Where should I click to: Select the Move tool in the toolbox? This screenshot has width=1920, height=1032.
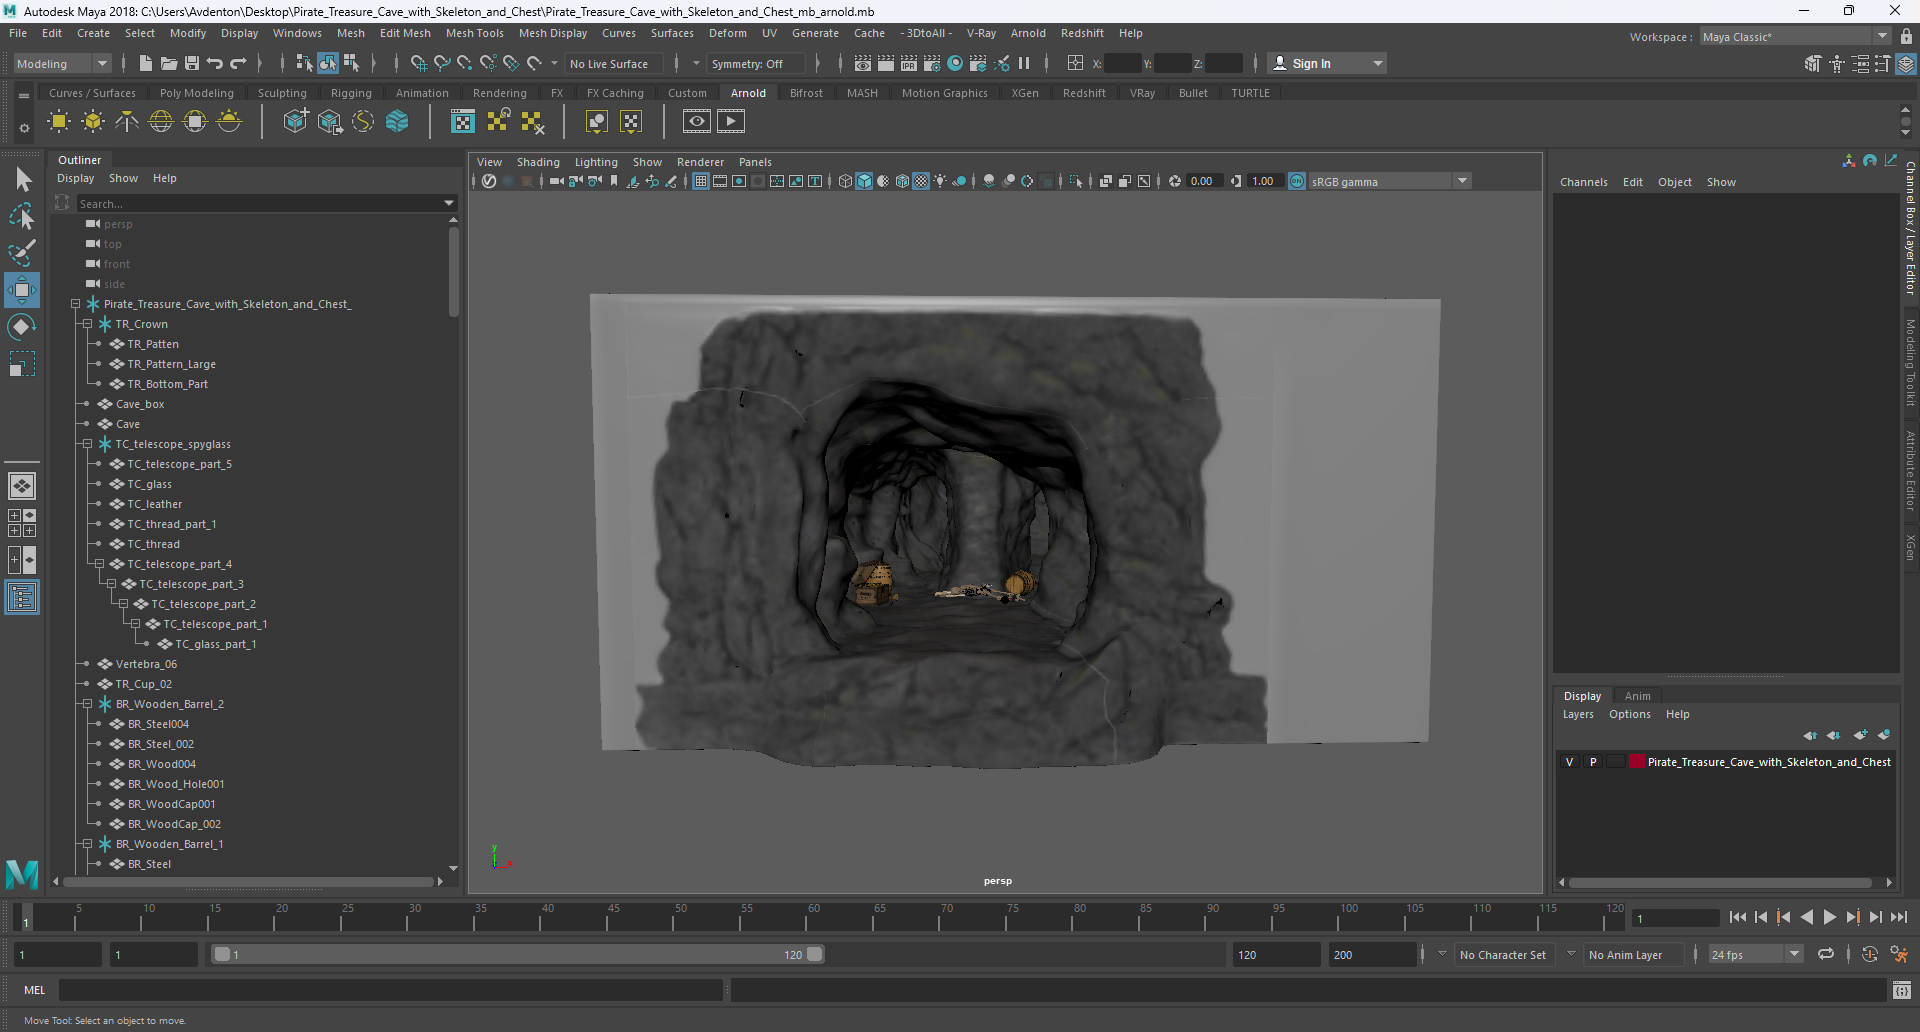[22, 290]
